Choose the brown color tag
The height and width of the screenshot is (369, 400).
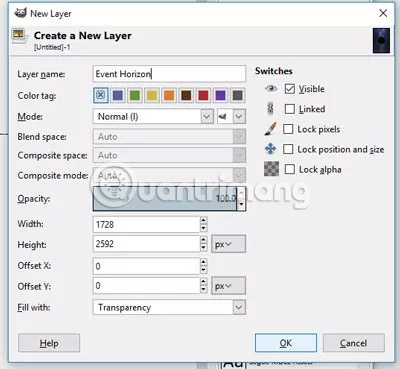pos(186,96)
